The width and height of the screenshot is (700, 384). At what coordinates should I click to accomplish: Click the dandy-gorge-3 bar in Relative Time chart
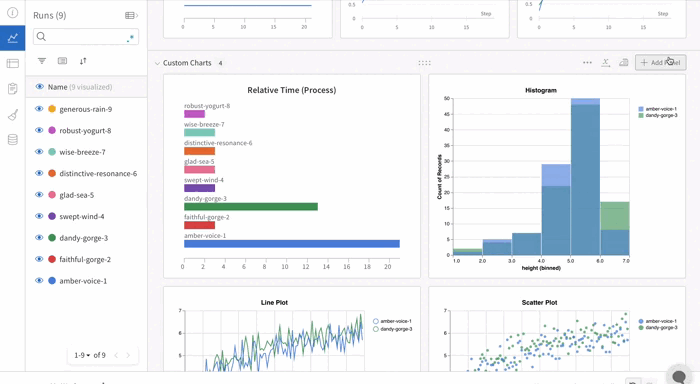click(x=251, y=207)
